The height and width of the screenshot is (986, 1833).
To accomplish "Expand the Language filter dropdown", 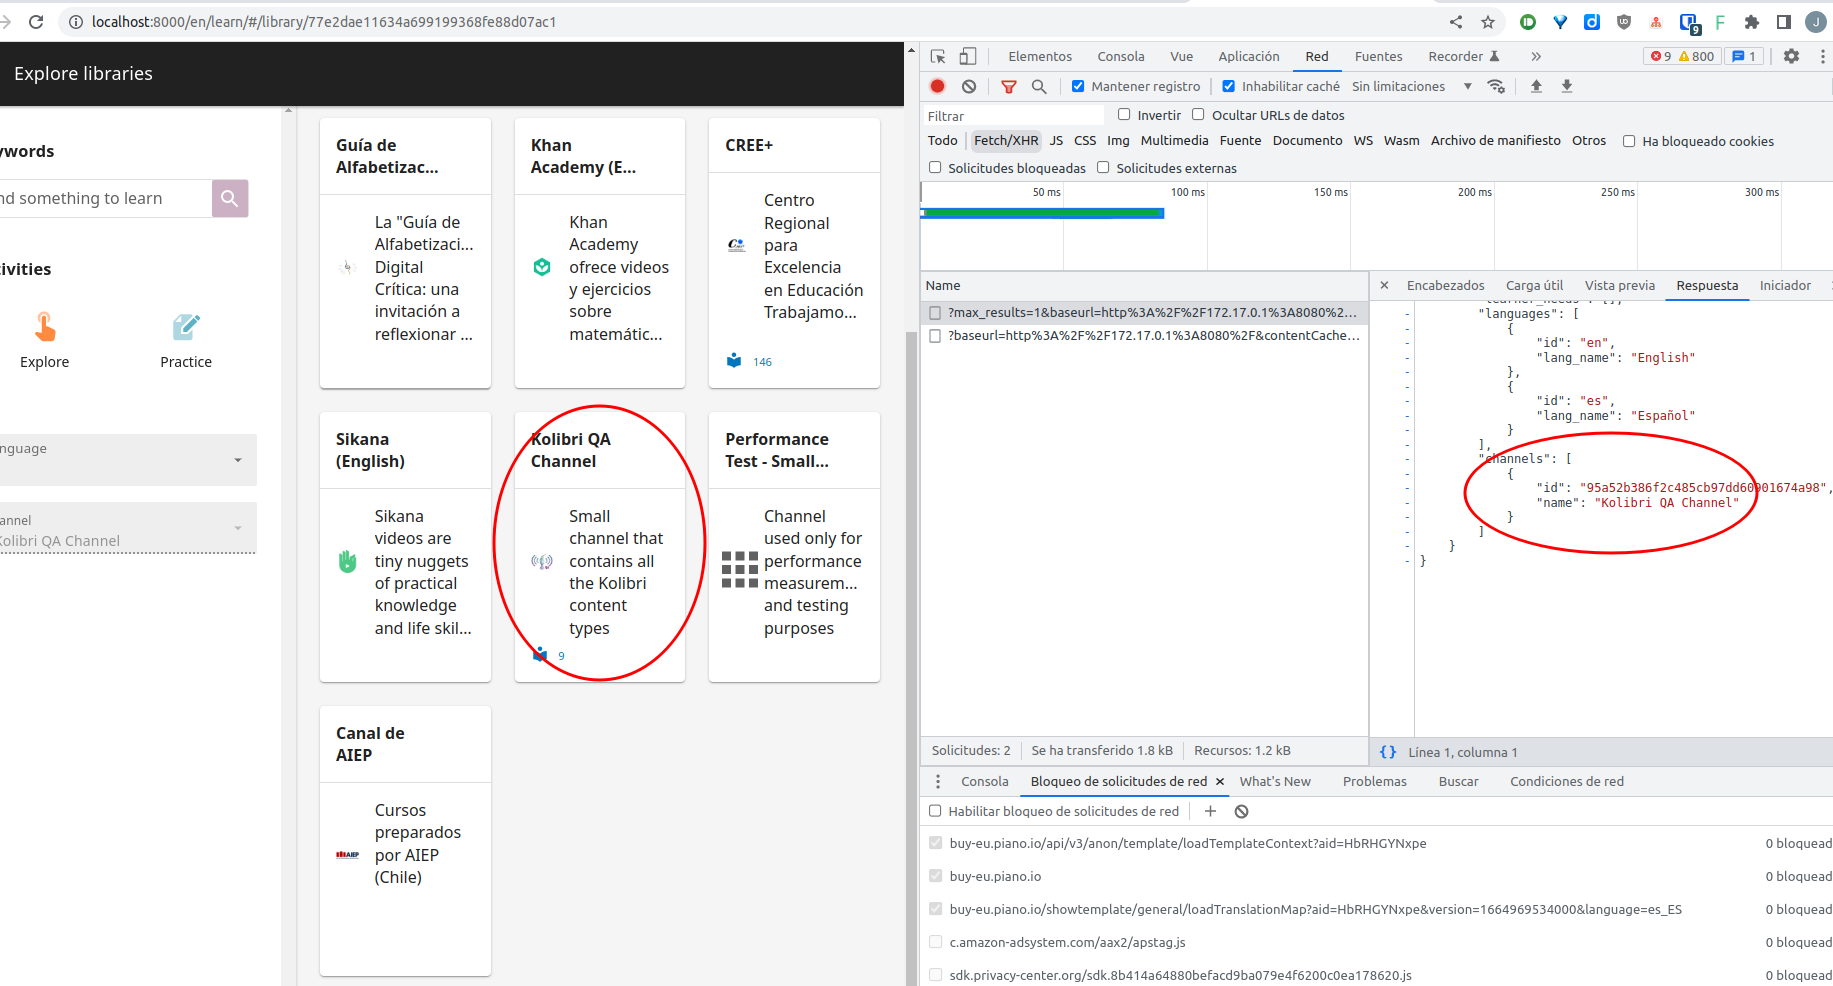I will point(128,460).
